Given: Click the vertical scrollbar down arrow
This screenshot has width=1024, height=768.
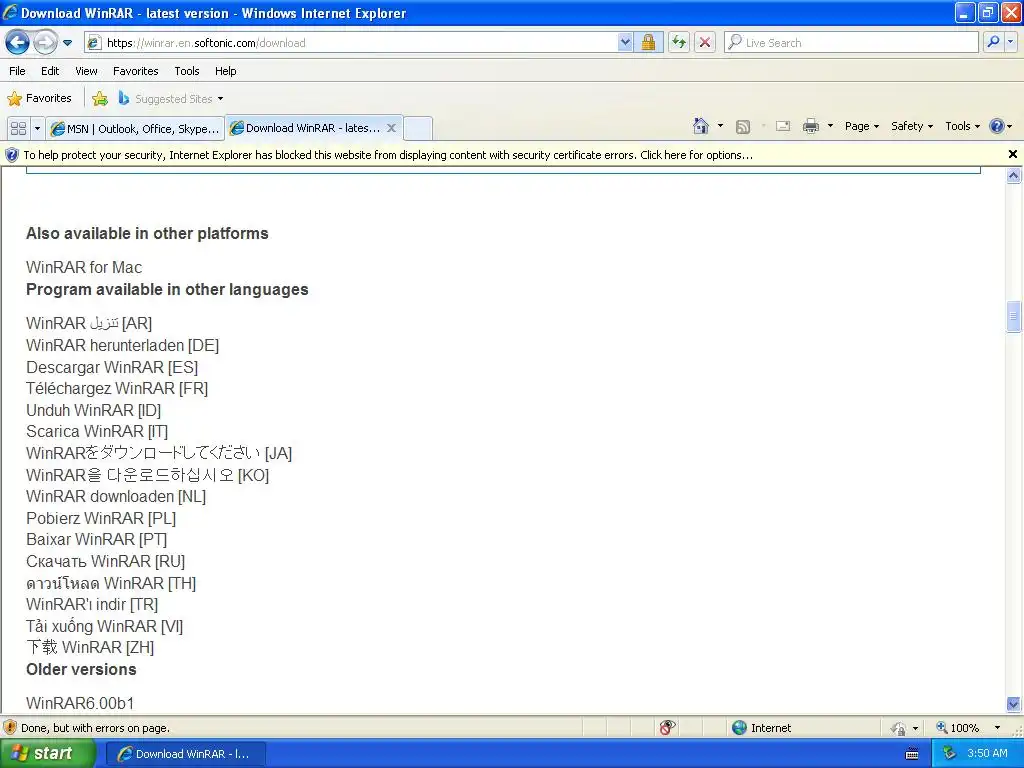Looking at the screenshot, I should (x=1014, y=704).
